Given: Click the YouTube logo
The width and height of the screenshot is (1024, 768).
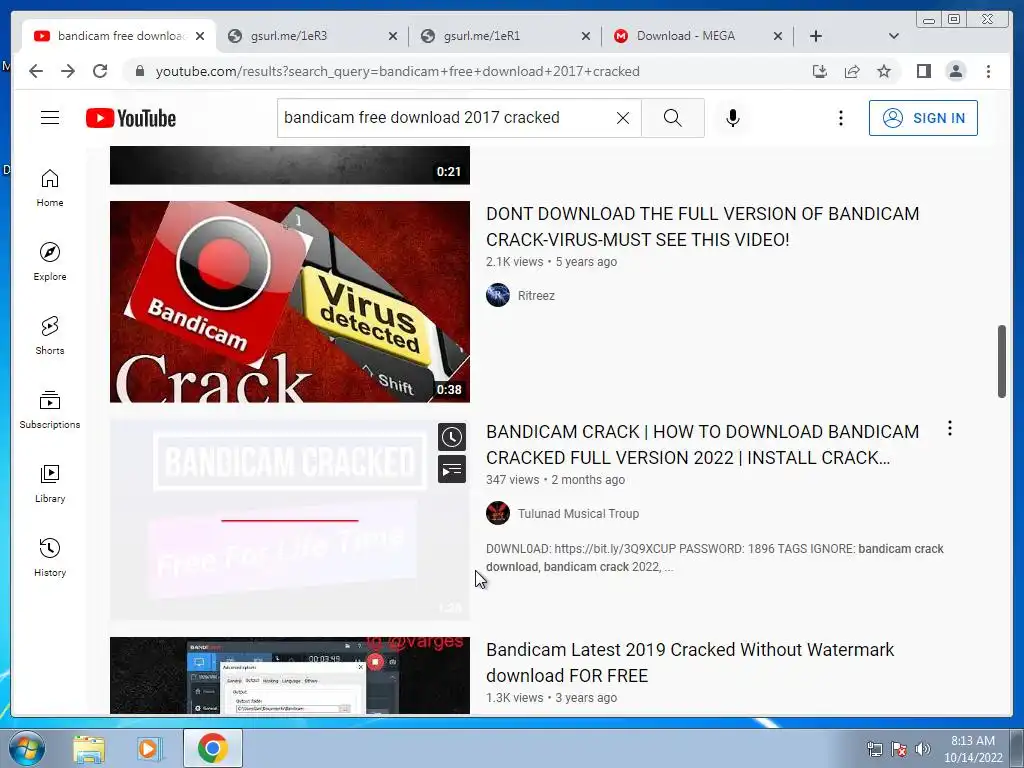Looking at the screenshot, I should 131,118.
